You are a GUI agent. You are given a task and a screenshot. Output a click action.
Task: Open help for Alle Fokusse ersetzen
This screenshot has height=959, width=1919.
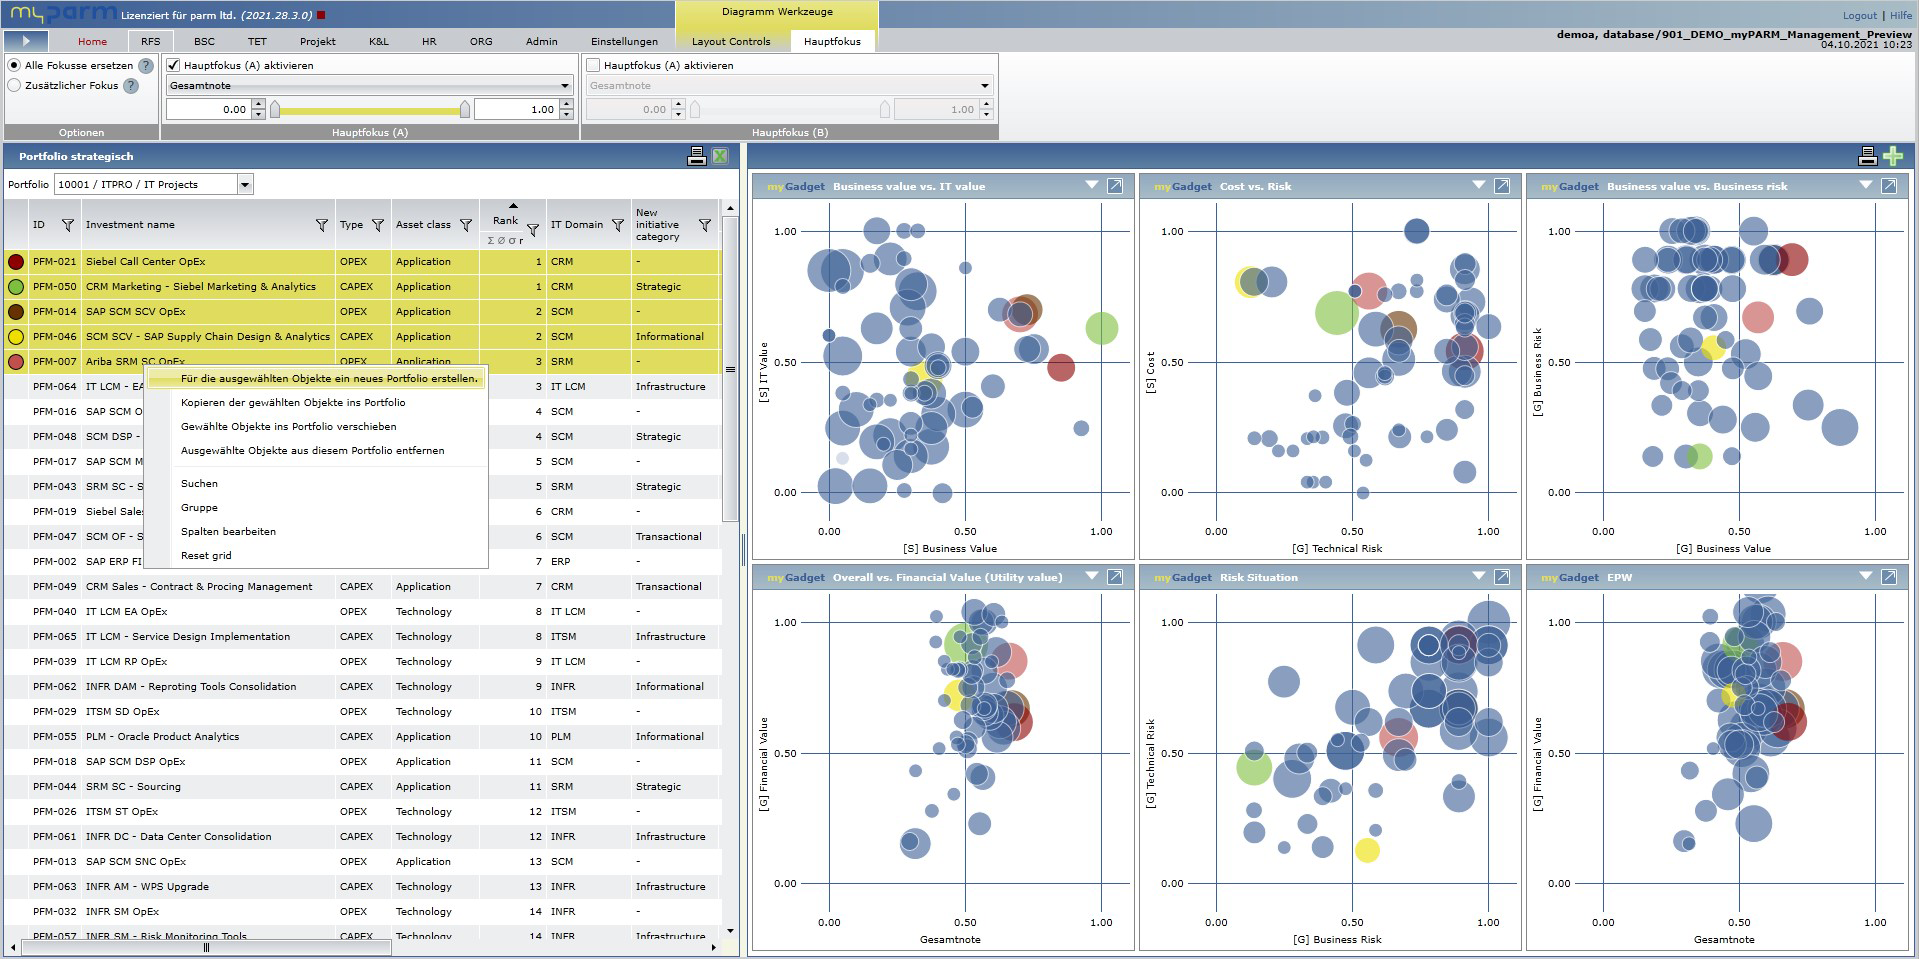coord(146,66)
